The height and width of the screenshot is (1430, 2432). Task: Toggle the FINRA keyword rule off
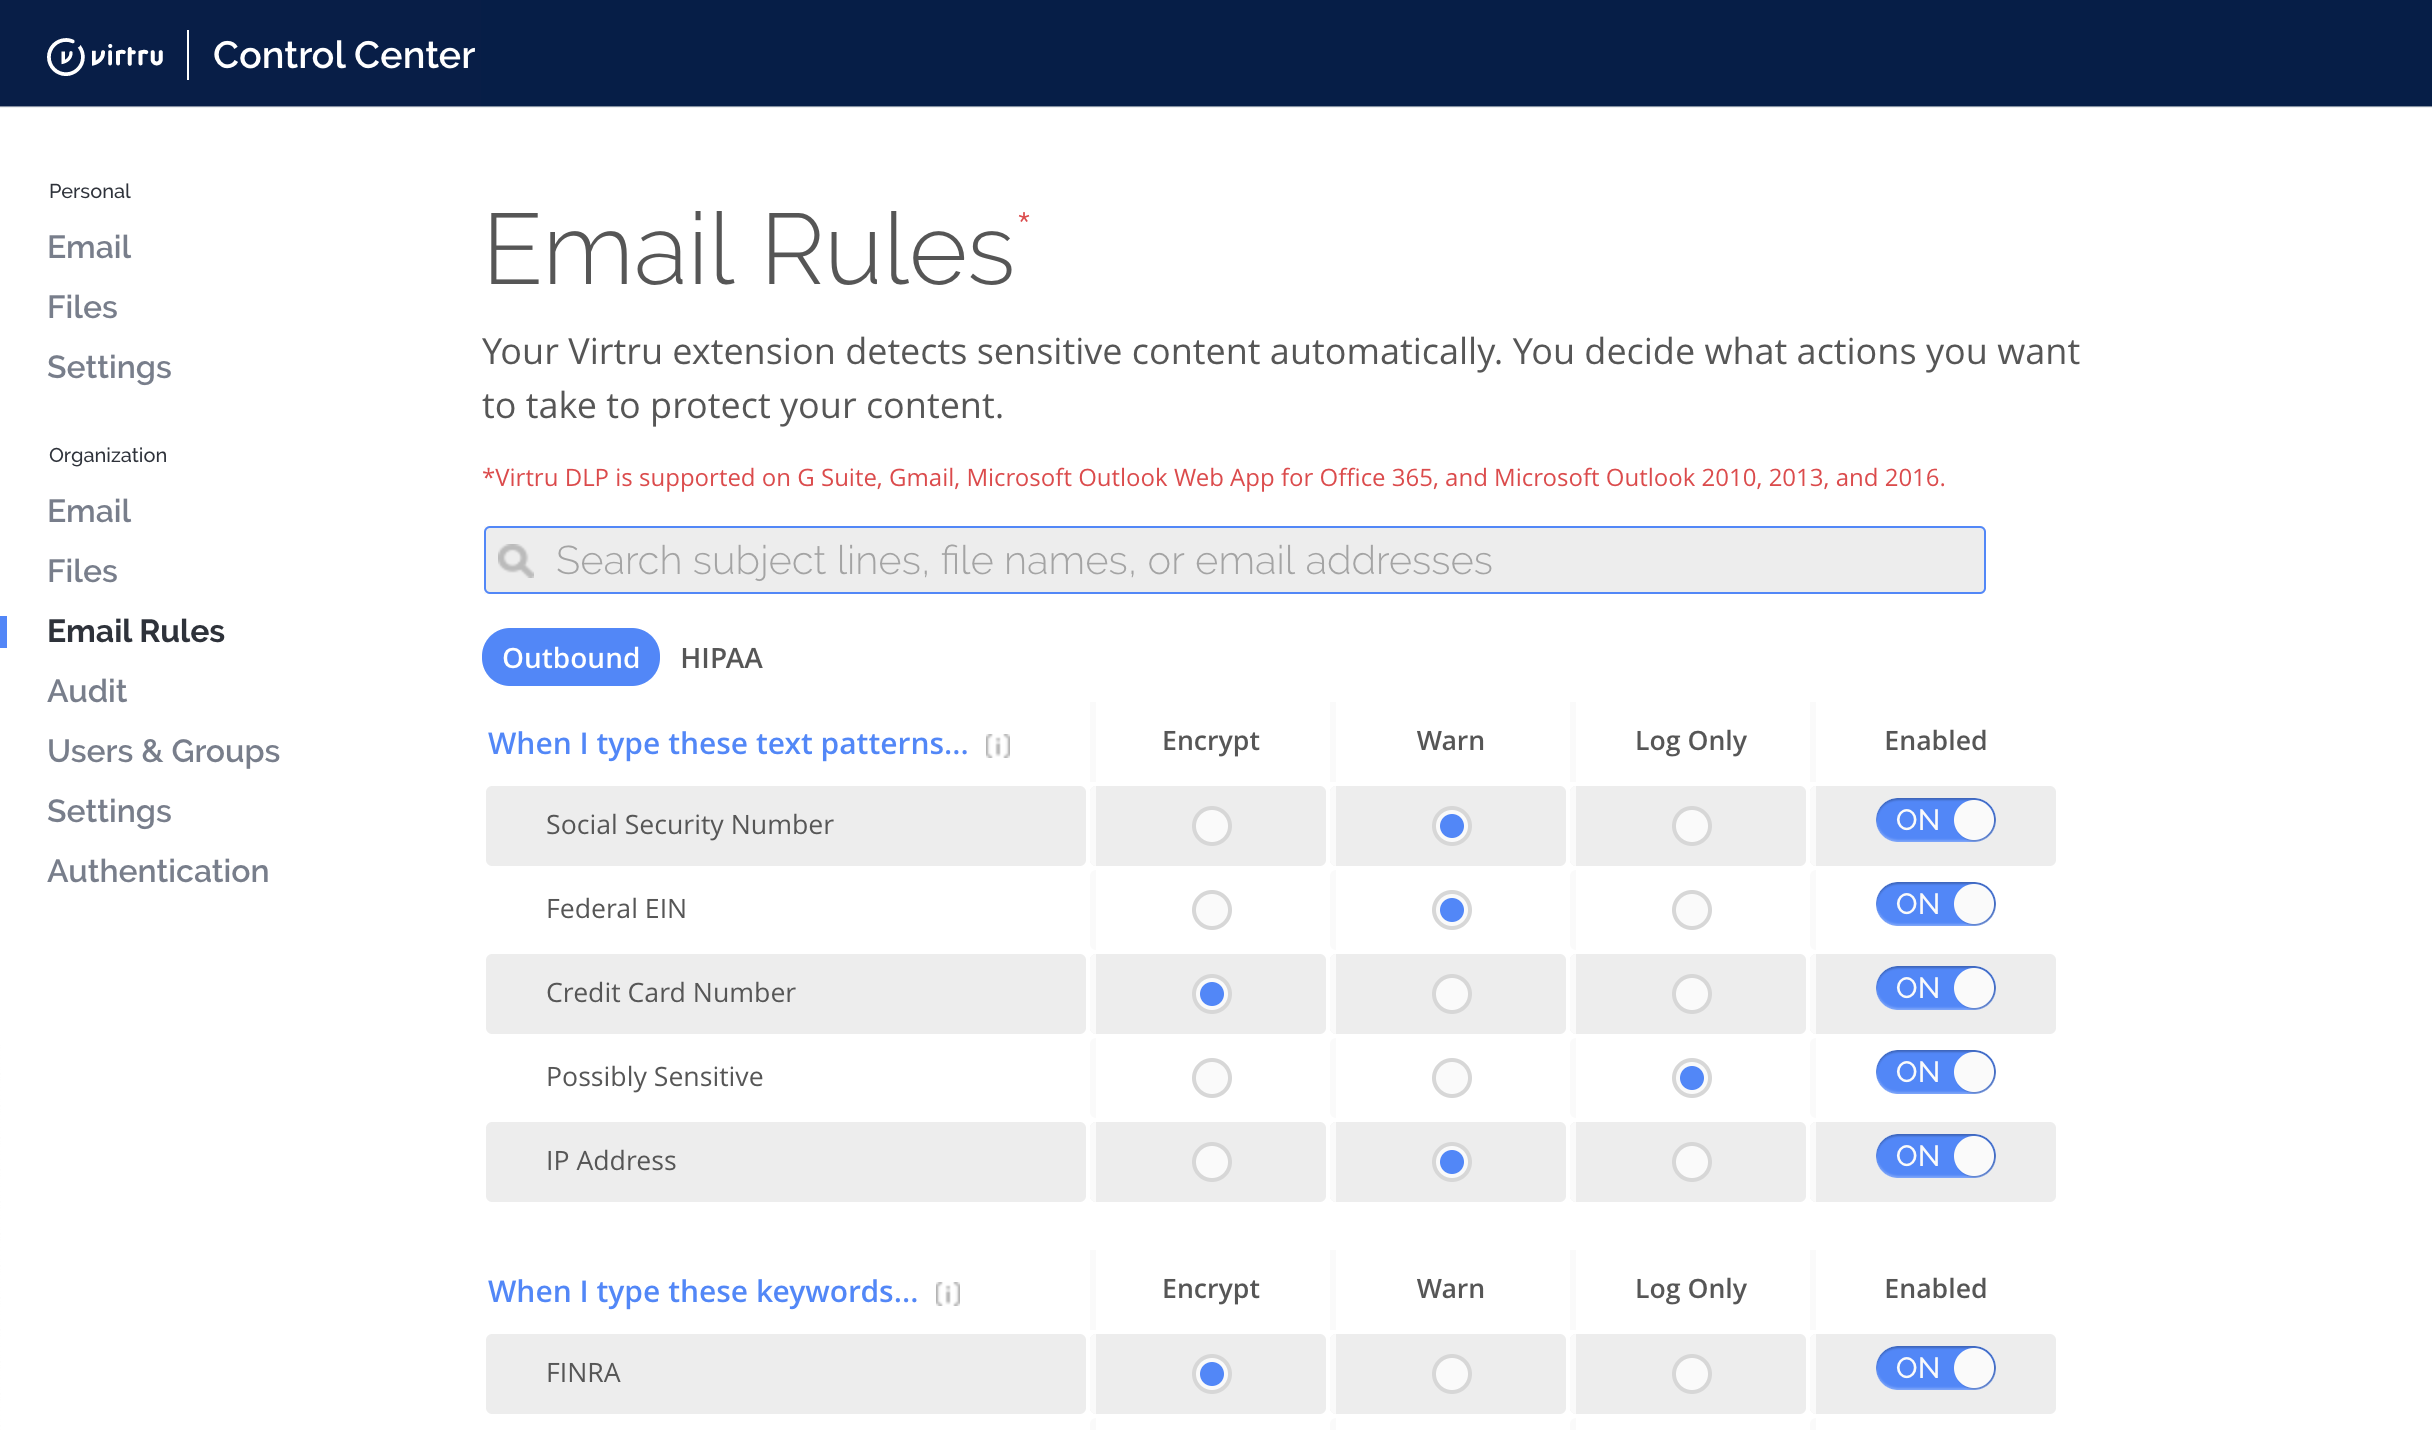[x=1935, y=1368]
